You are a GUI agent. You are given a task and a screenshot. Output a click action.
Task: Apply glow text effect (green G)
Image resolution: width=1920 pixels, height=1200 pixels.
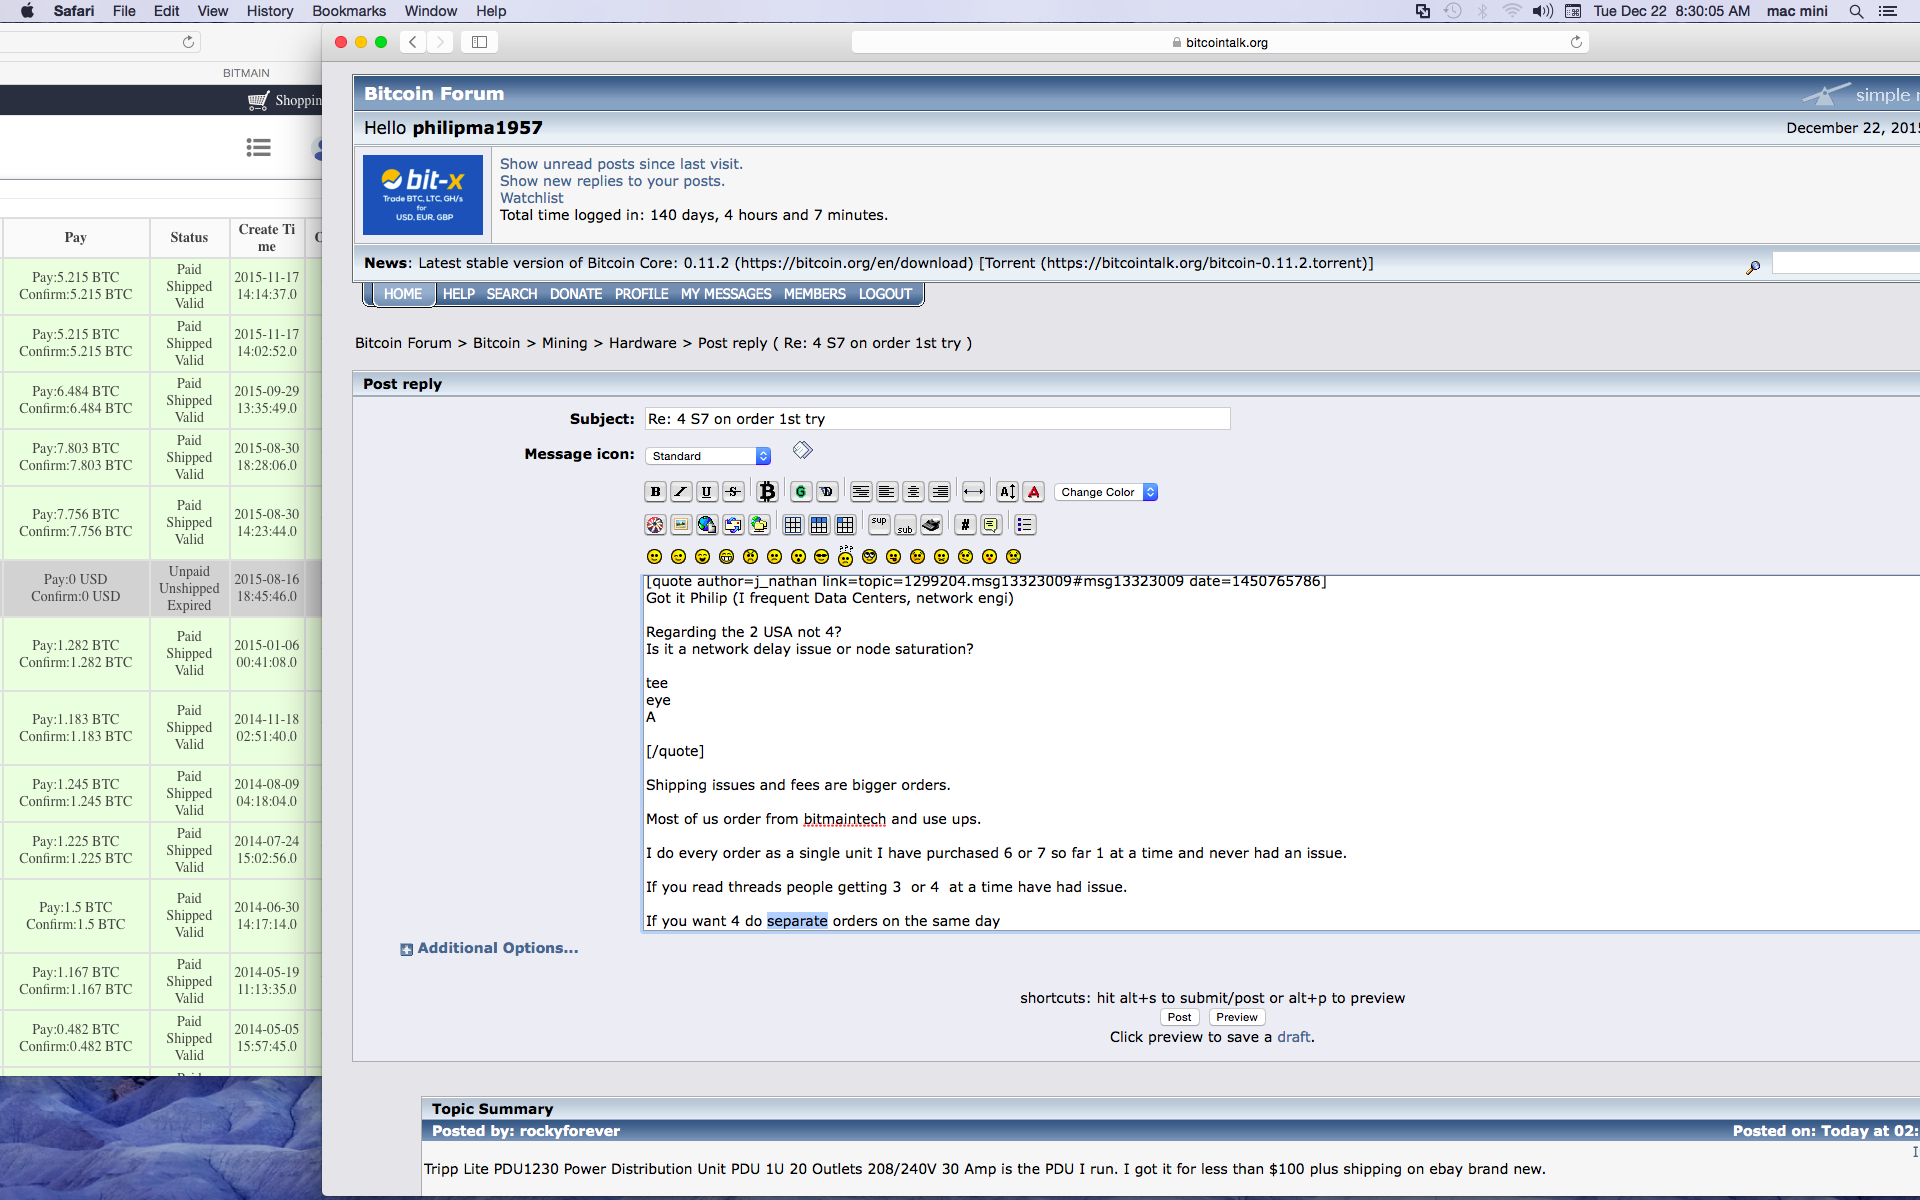click(801, 491)
